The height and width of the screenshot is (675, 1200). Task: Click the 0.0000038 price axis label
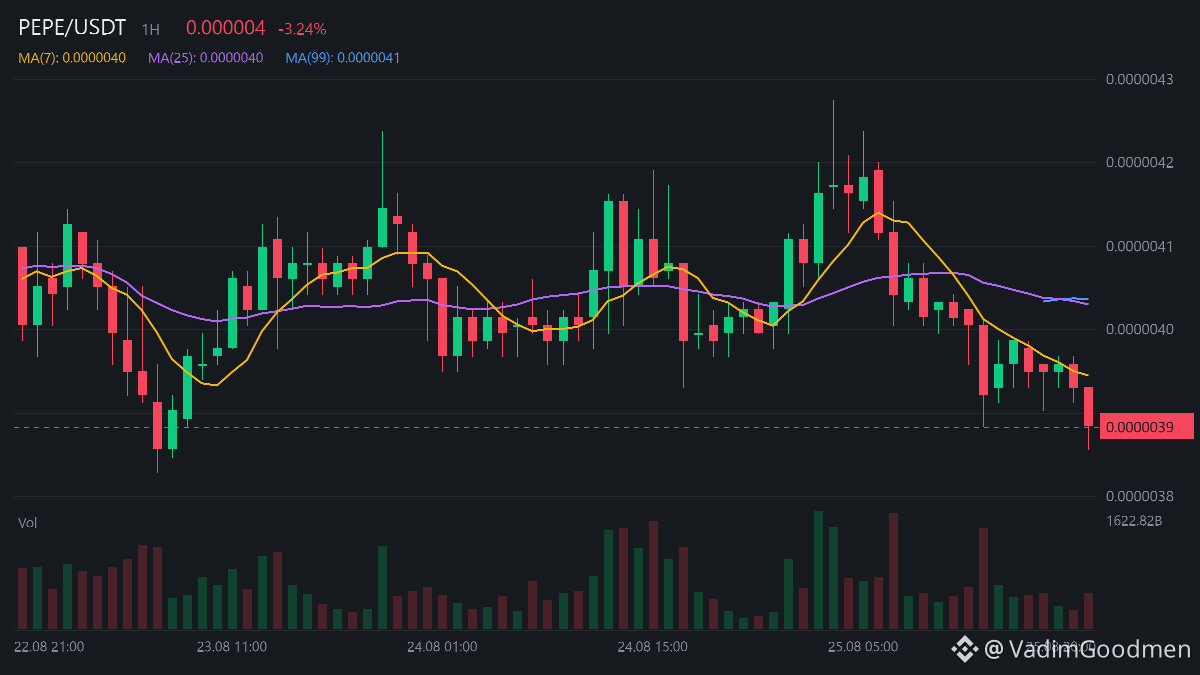point(1139,496)
